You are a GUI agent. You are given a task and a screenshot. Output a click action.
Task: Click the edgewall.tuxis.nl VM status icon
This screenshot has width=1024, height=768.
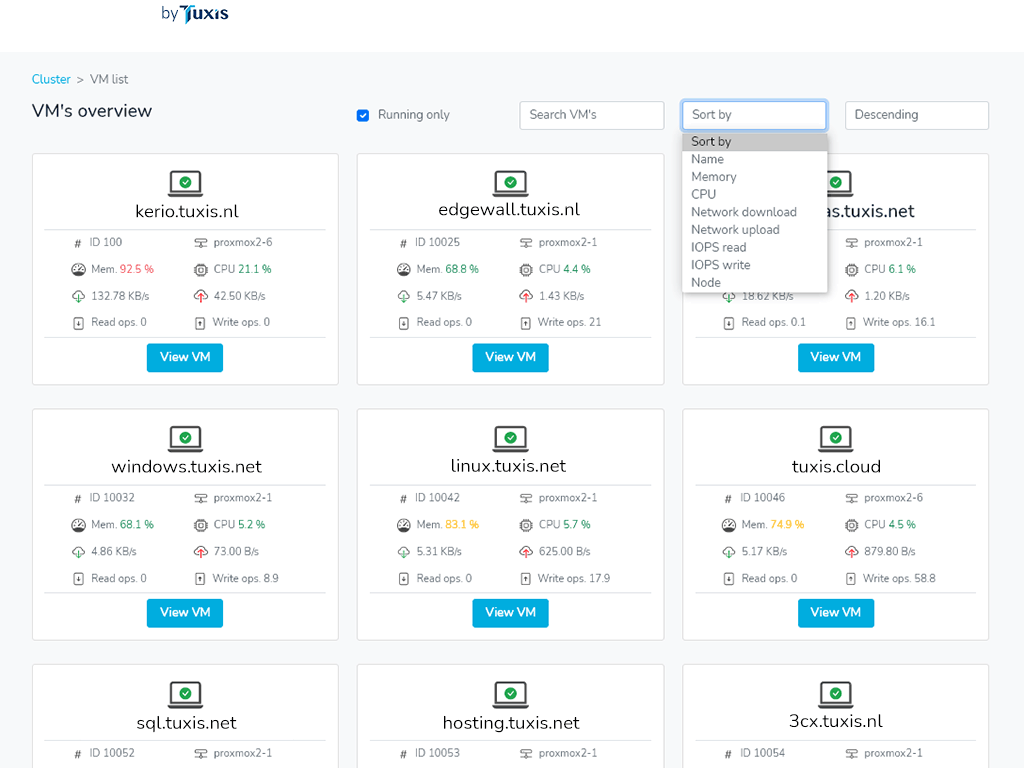(x=511, y=184)
